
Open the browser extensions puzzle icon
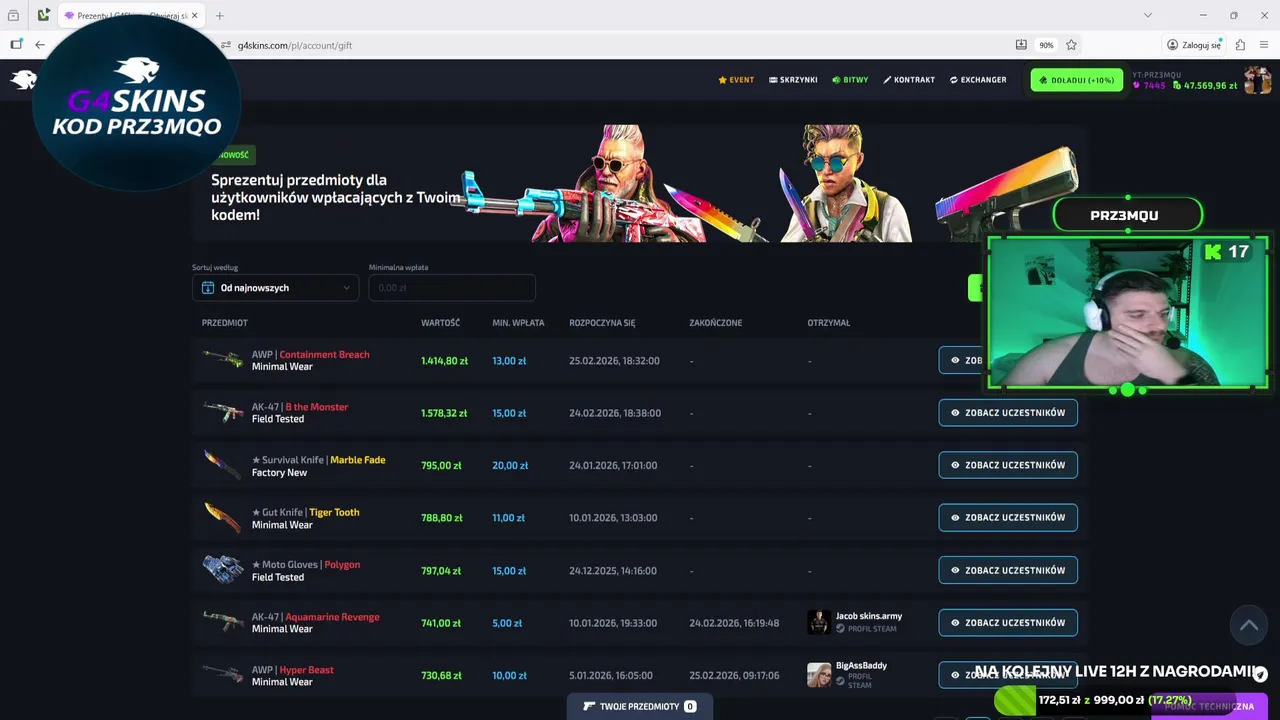pyautogui.click(x=1240, y=45)
